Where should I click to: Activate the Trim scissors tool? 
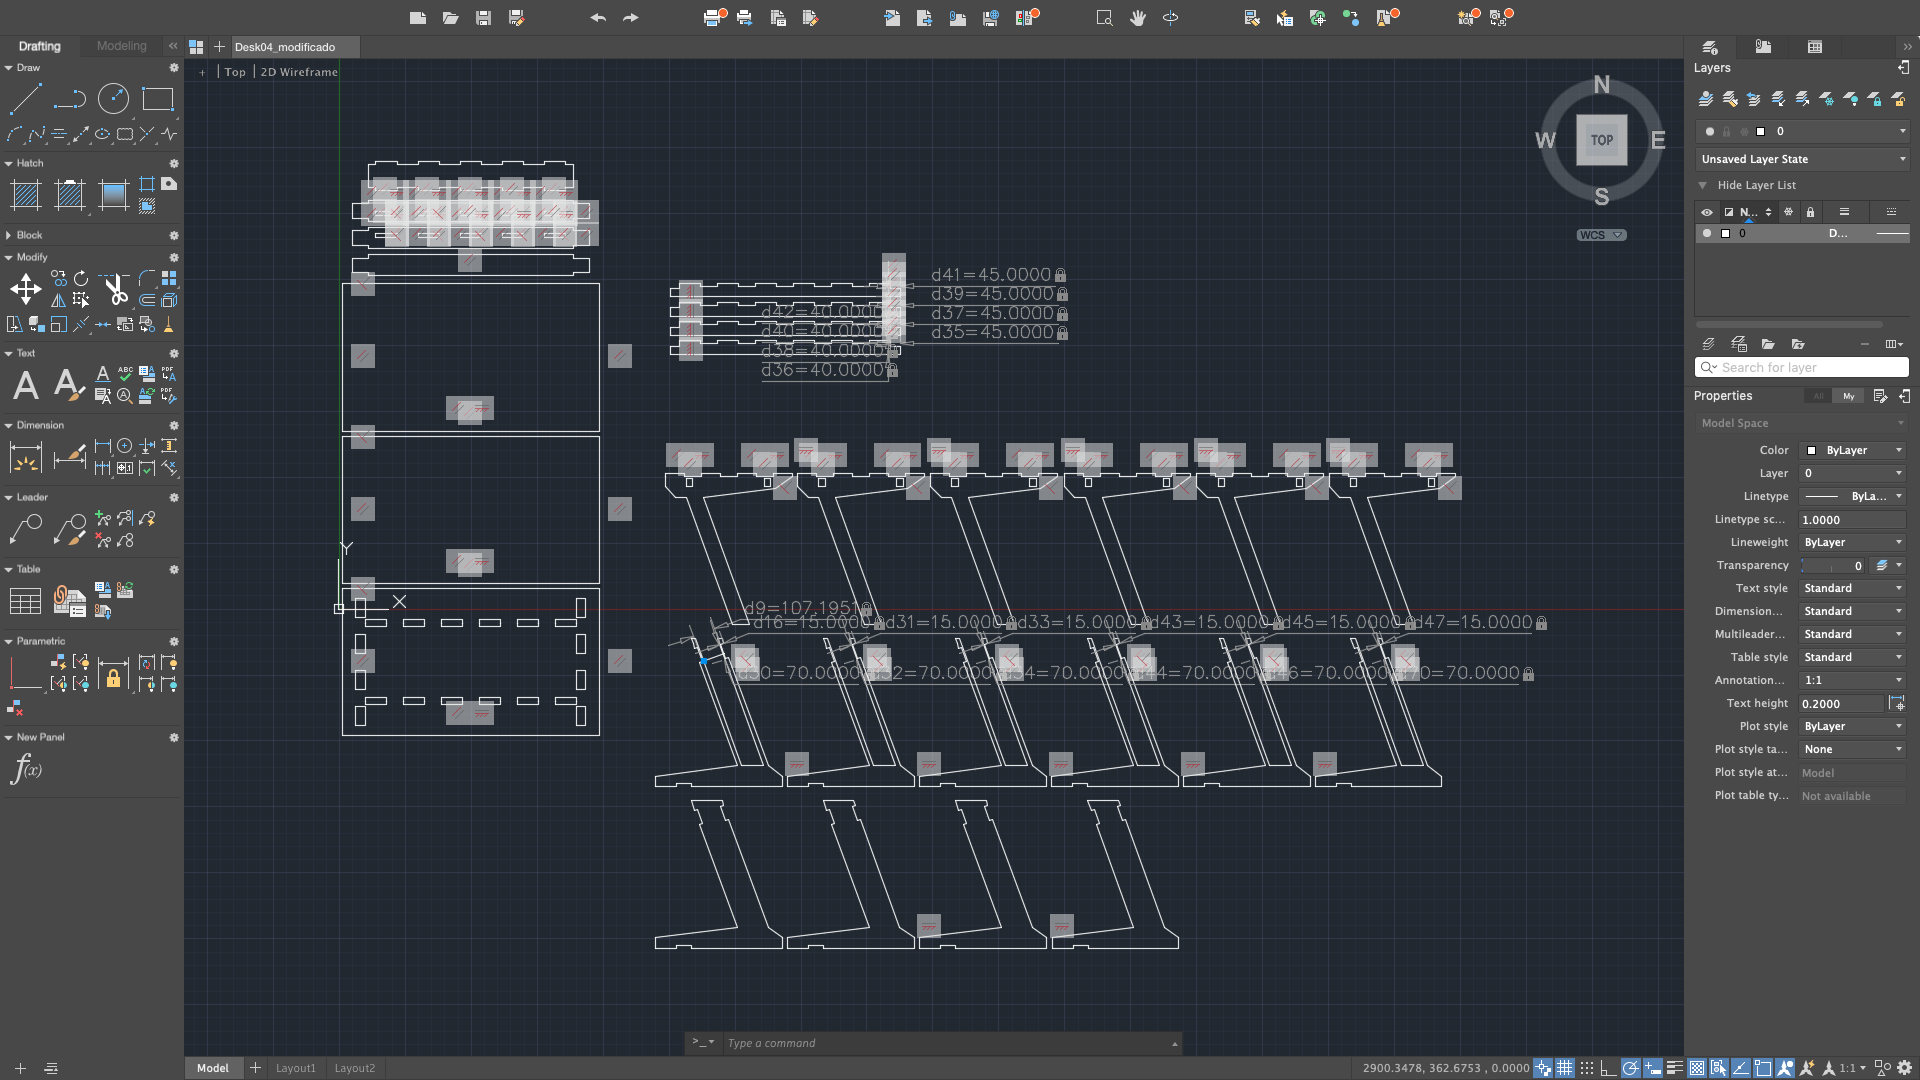point(116,290)
